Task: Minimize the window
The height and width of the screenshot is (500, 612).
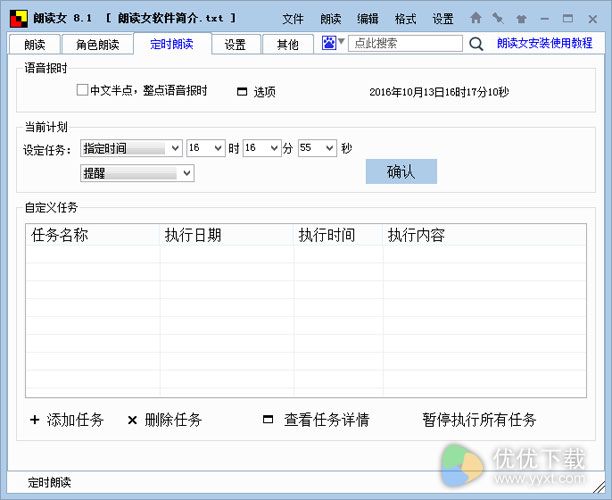Action: point(545,19)
